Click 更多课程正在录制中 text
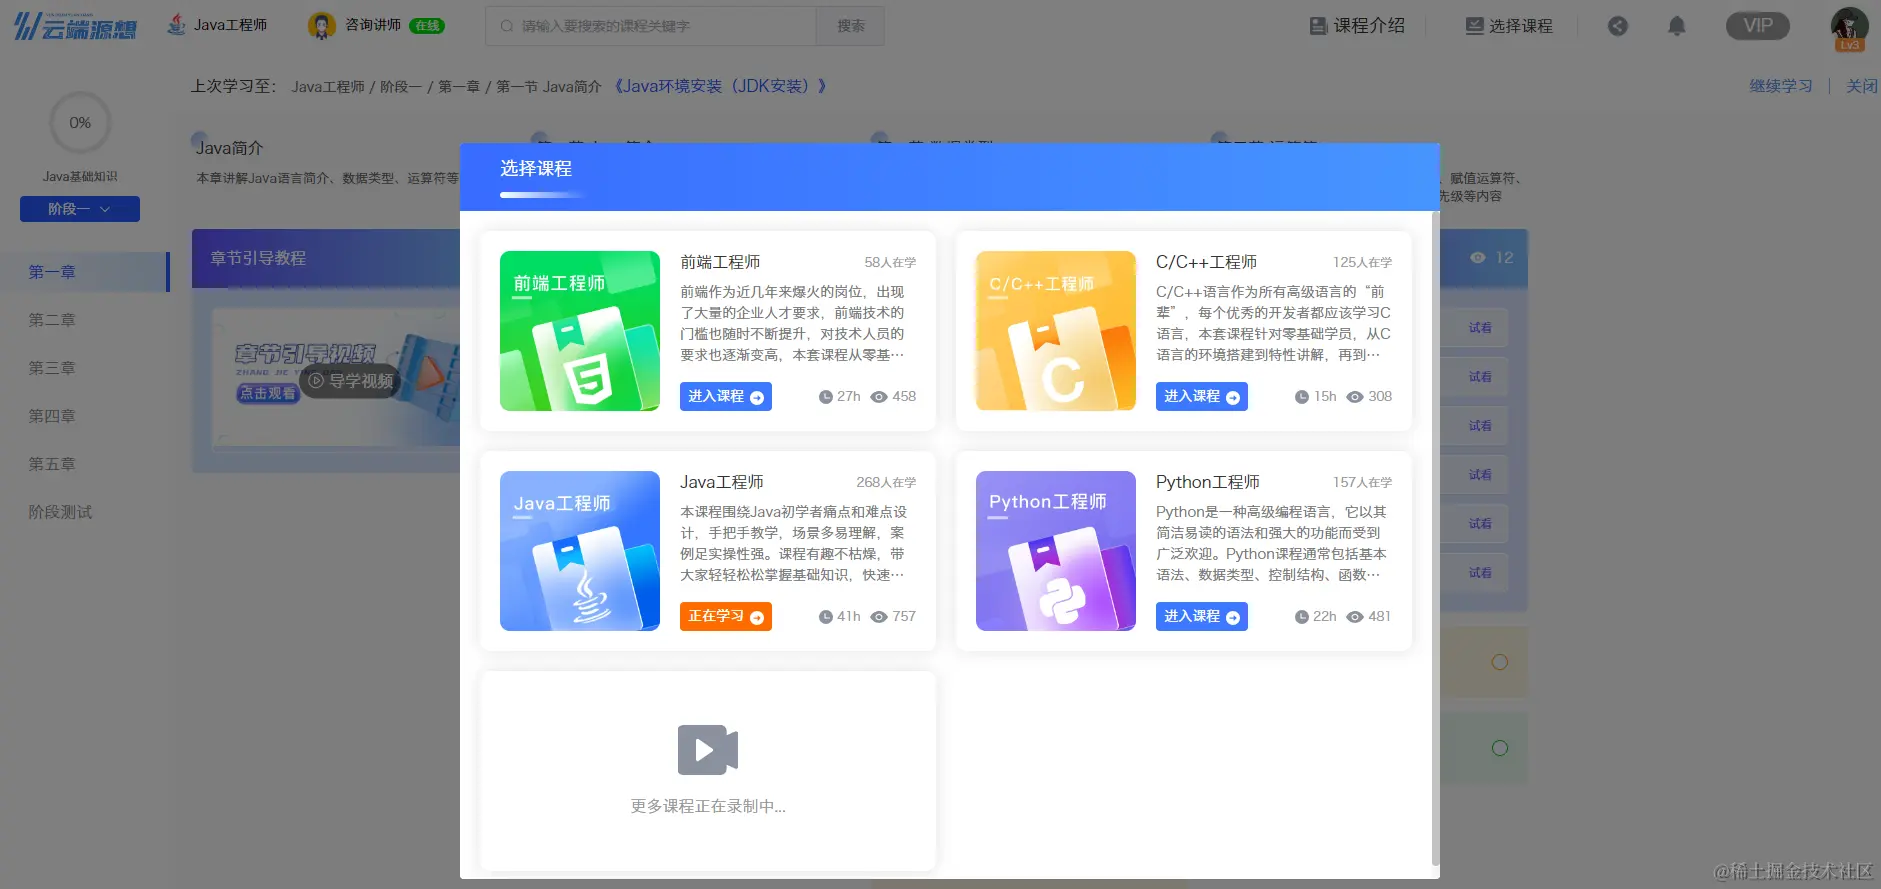Viewport: 1881px width, 889px height. [708, 806]
